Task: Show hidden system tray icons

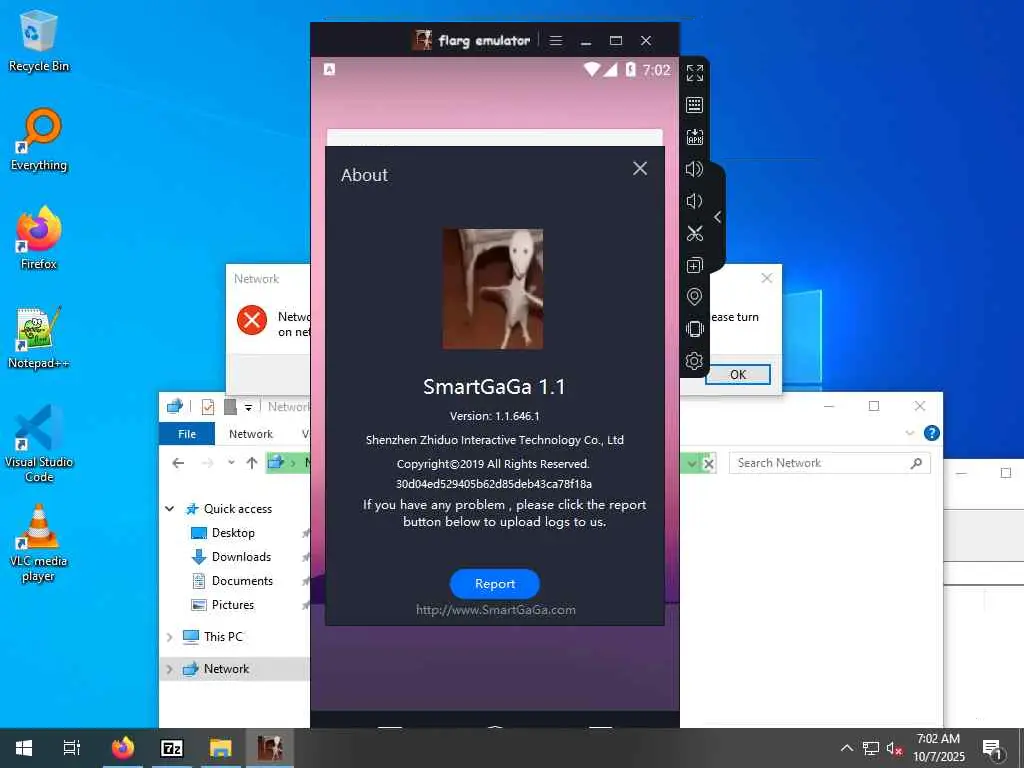Action: click(x=846, y=748)
